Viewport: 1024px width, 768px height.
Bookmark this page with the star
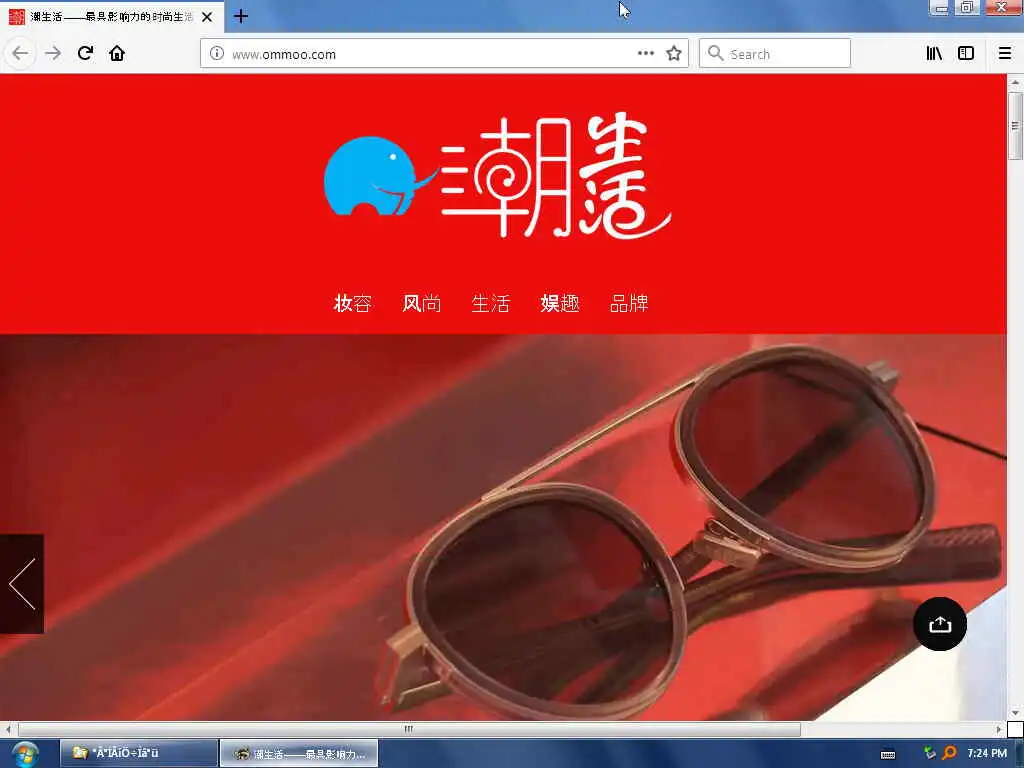coord(674,54)
